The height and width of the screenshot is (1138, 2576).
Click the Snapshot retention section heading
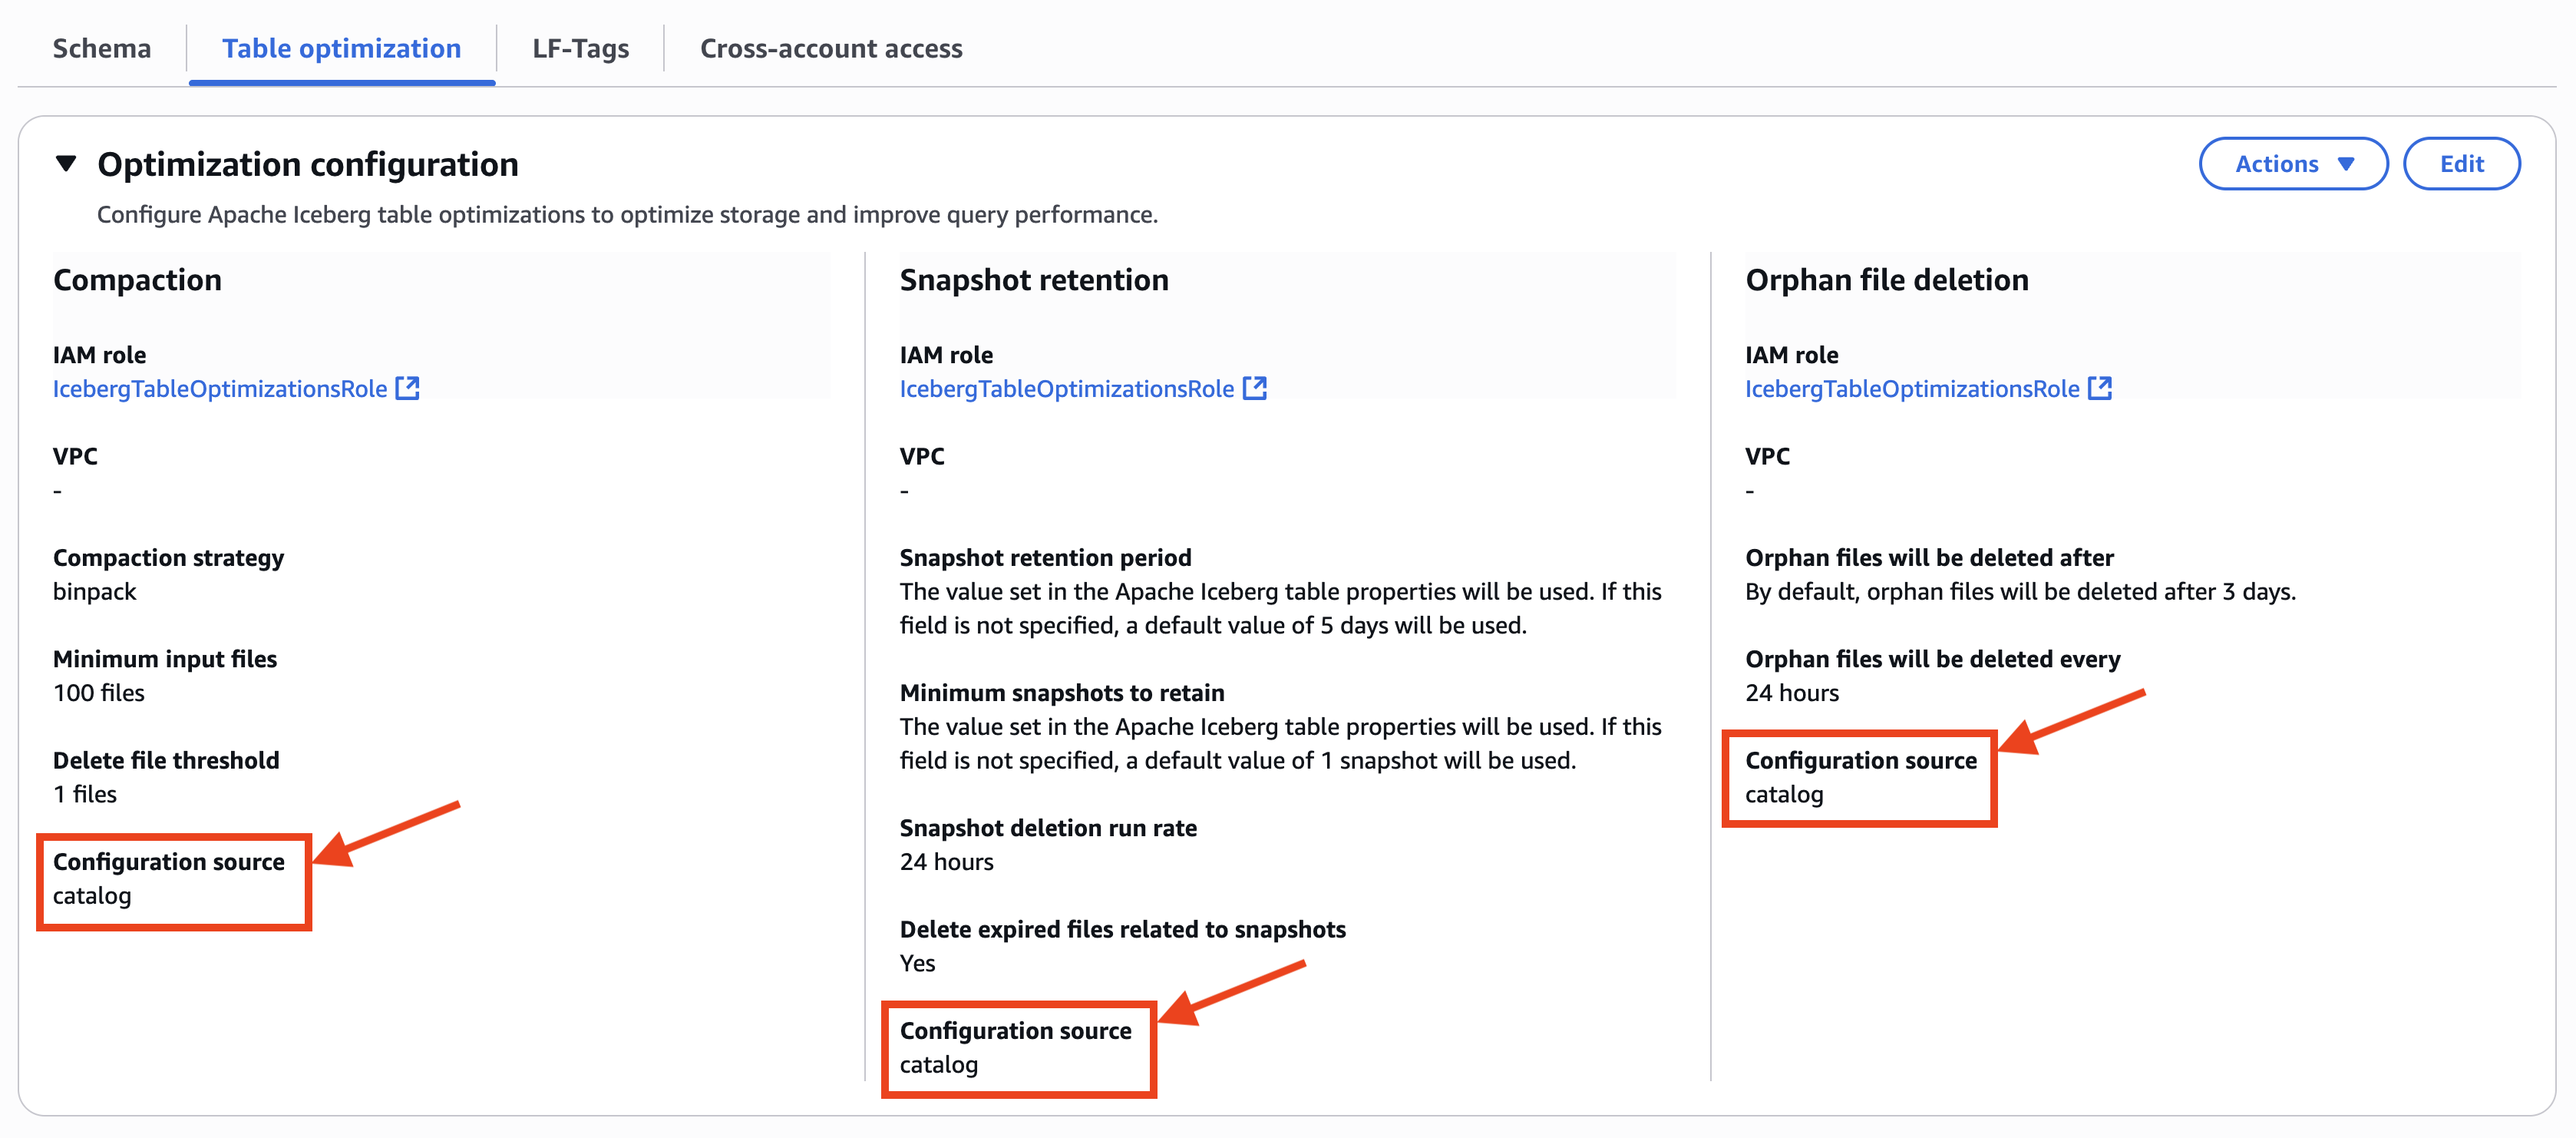coord(1033,279)
